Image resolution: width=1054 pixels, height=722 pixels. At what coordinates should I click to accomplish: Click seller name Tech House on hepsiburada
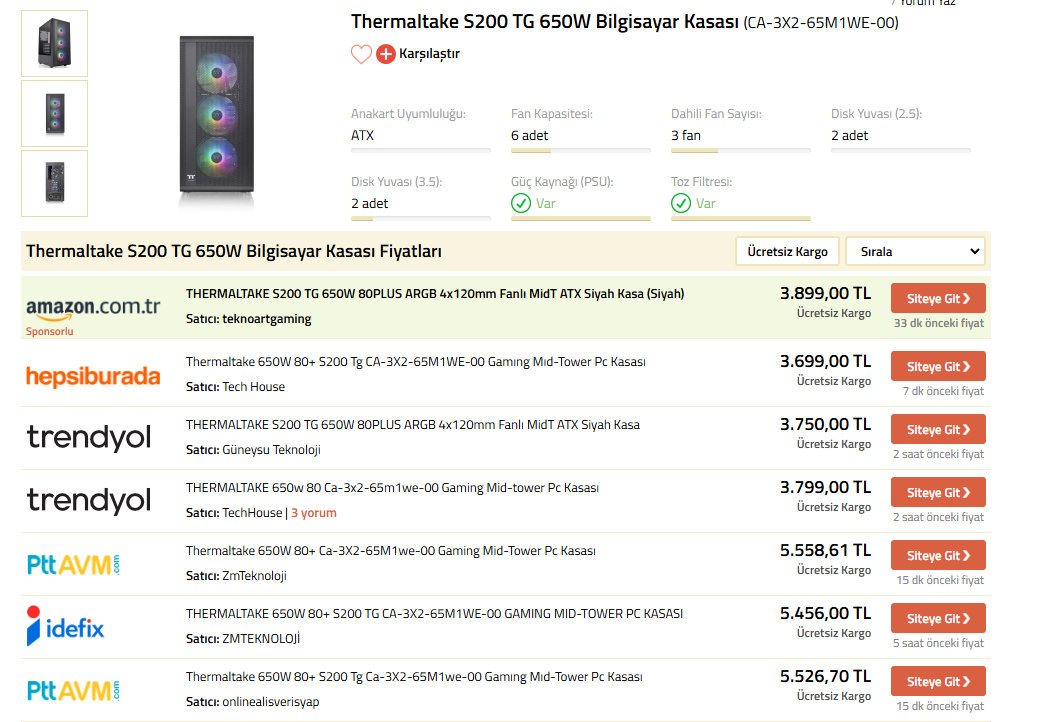[x=253, y=387]
